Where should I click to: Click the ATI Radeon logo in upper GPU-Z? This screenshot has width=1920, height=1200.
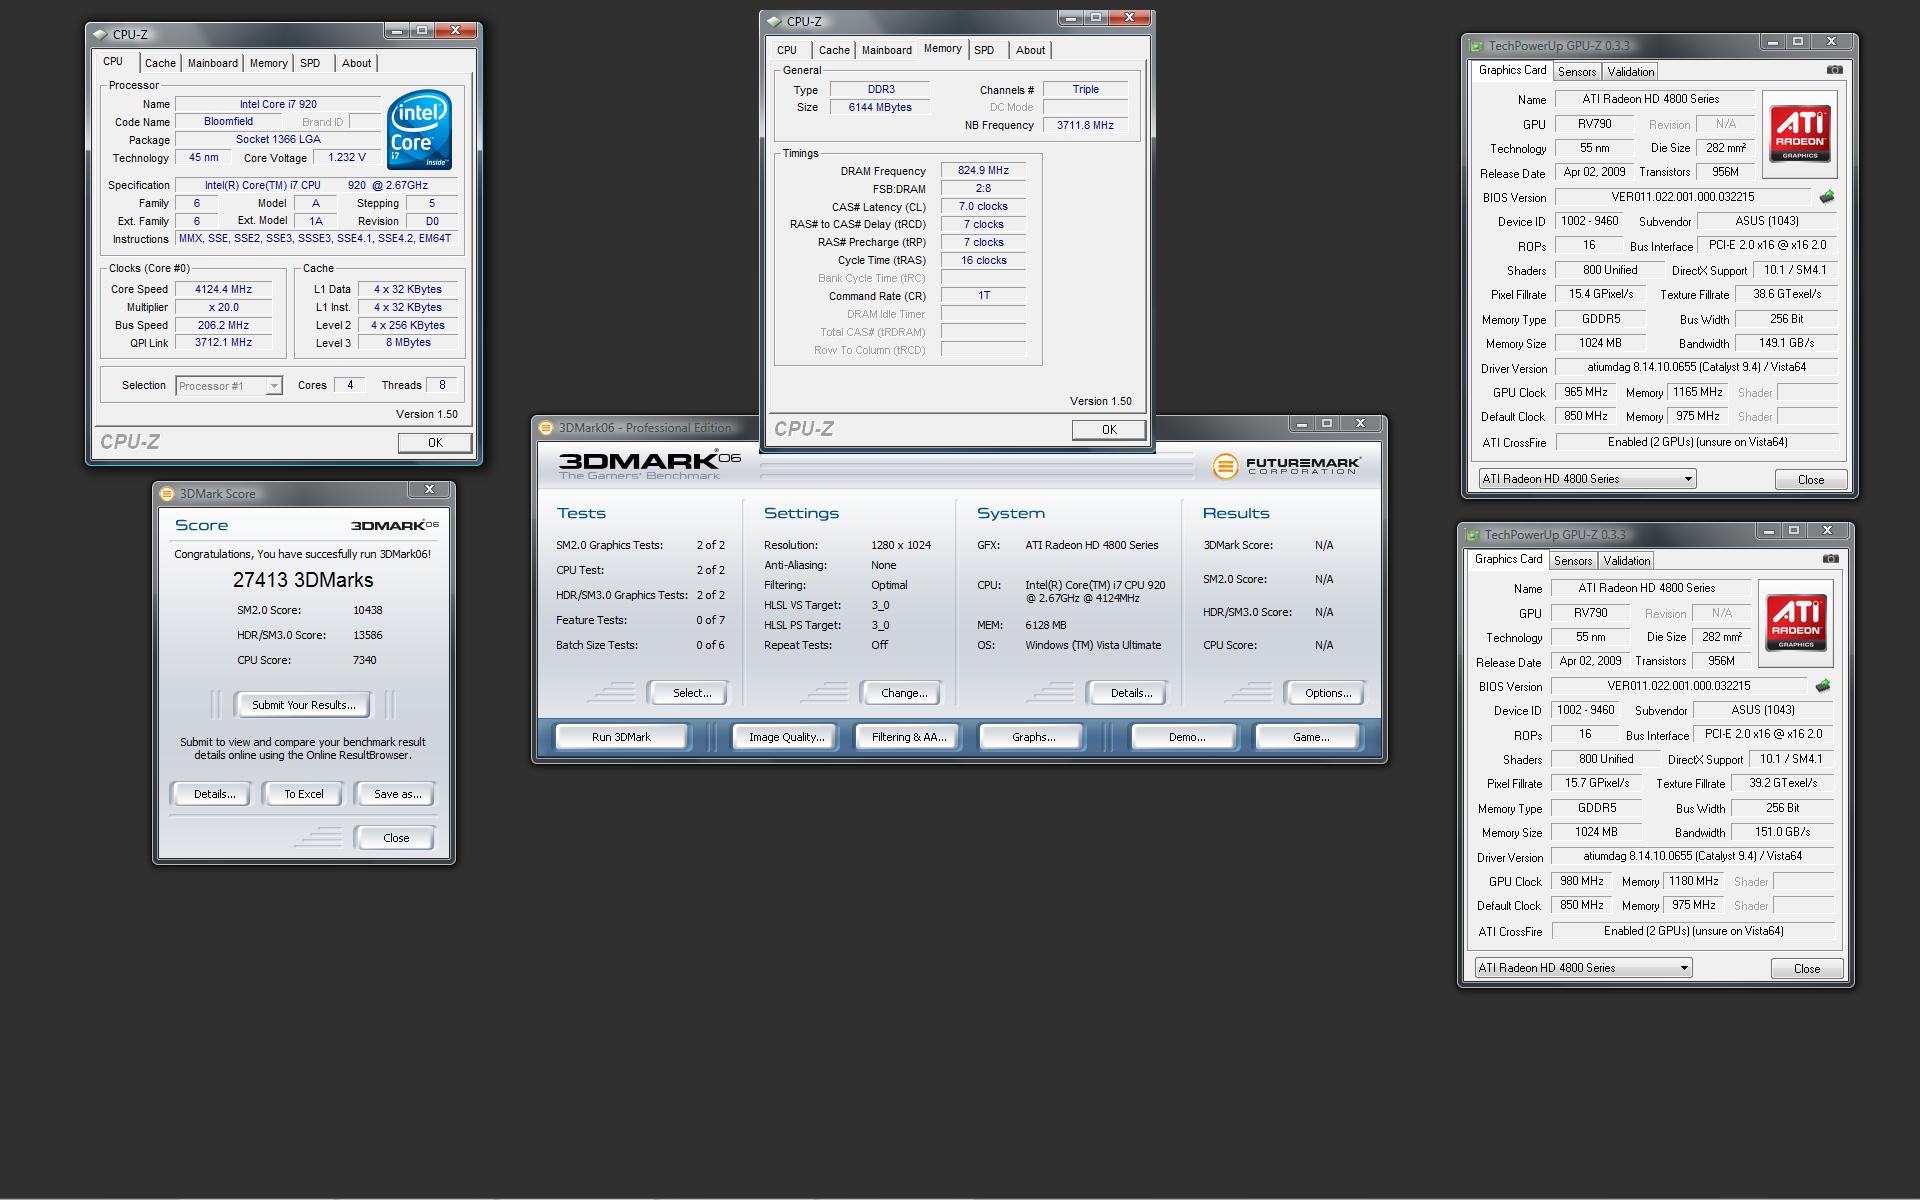point(1800,135)
